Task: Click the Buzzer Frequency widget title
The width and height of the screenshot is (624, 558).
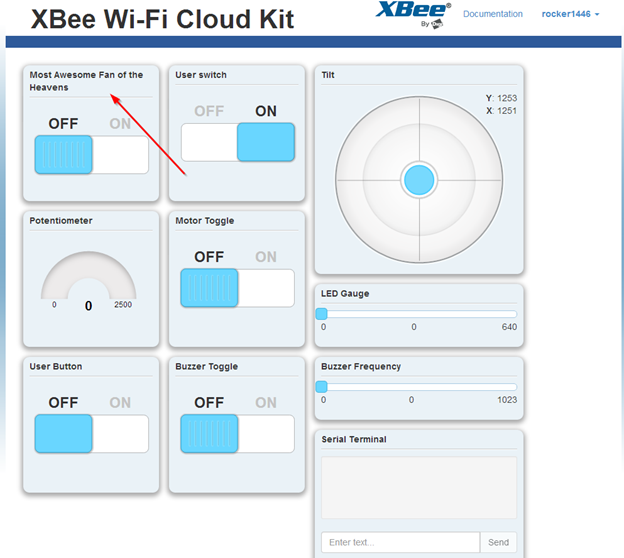Action: click(x=361, y=366)
